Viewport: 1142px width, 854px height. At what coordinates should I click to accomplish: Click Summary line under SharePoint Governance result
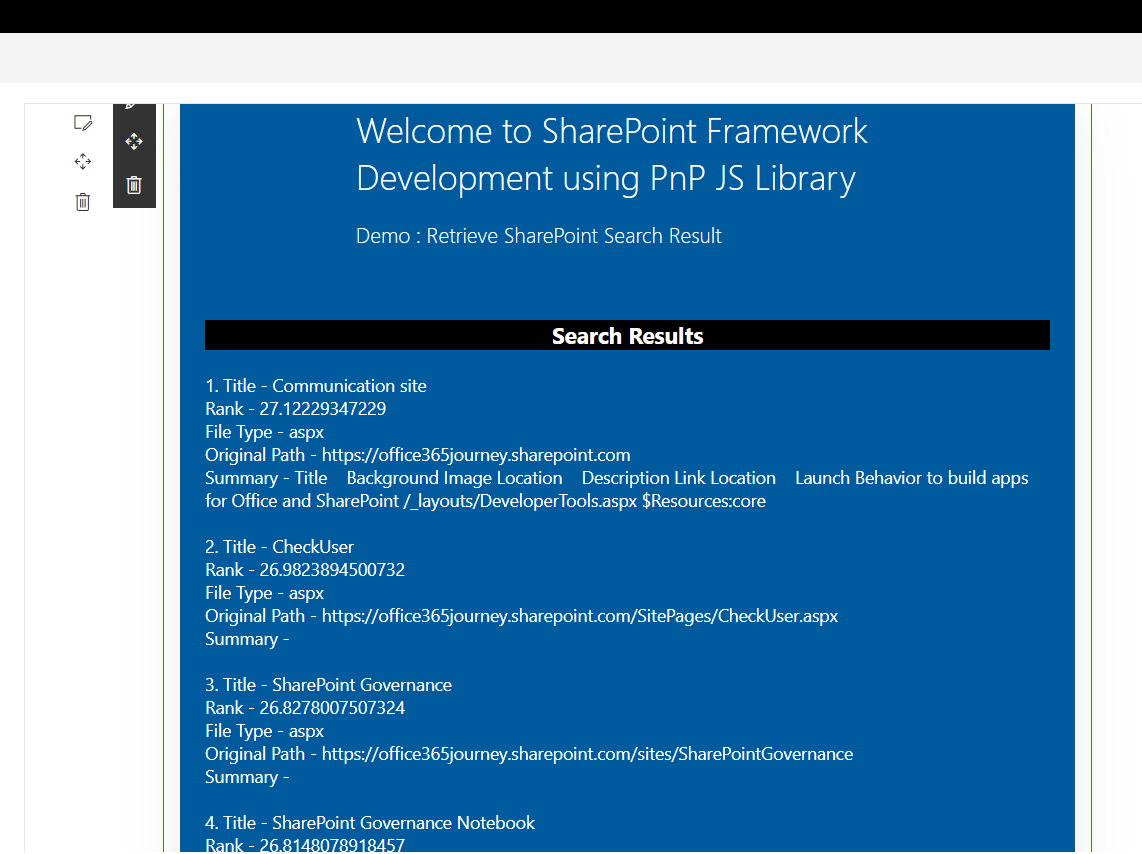247,777
